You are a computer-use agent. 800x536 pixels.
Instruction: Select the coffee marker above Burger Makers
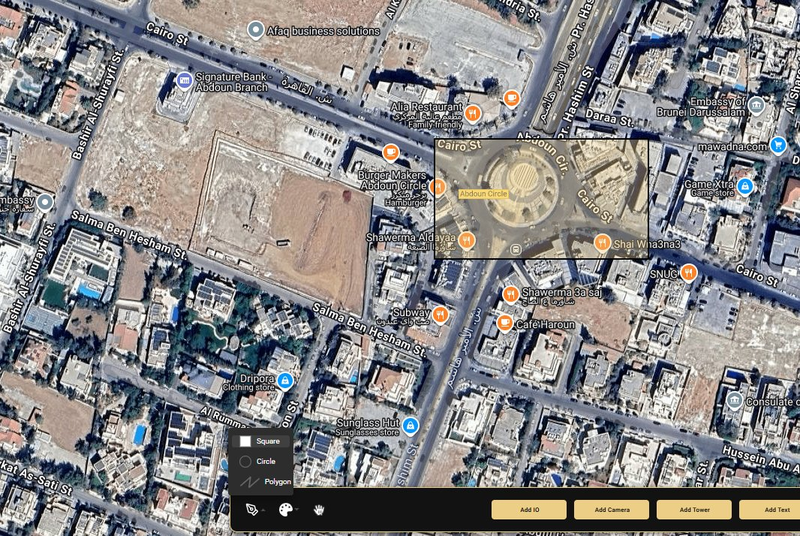click(390, 152)
